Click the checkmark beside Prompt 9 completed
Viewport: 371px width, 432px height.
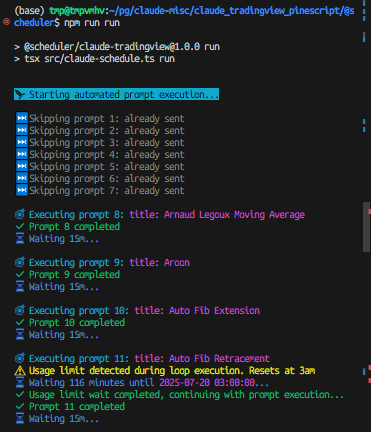(20, 274)
